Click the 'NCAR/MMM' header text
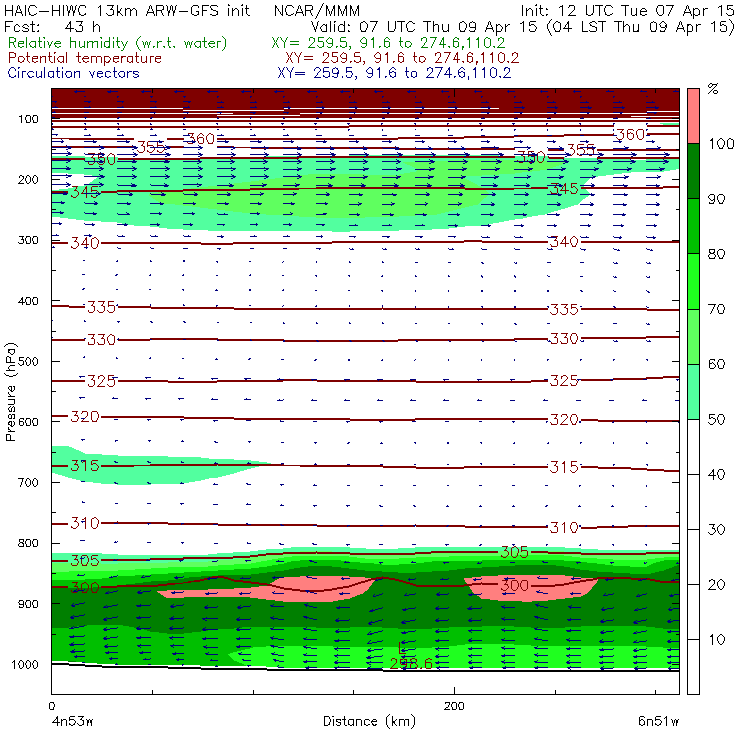740x740 pixels. (x=317, y=10)
